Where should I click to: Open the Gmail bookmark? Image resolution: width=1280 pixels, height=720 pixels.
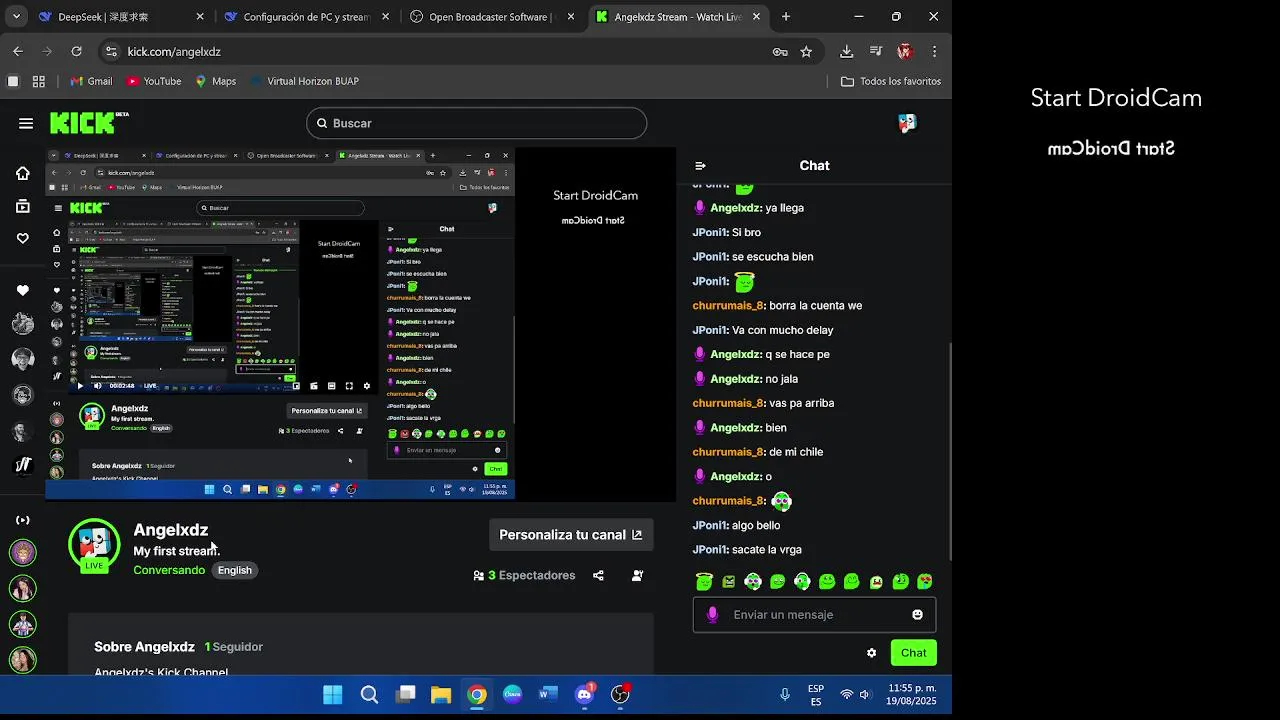click(x=91, y=81)
